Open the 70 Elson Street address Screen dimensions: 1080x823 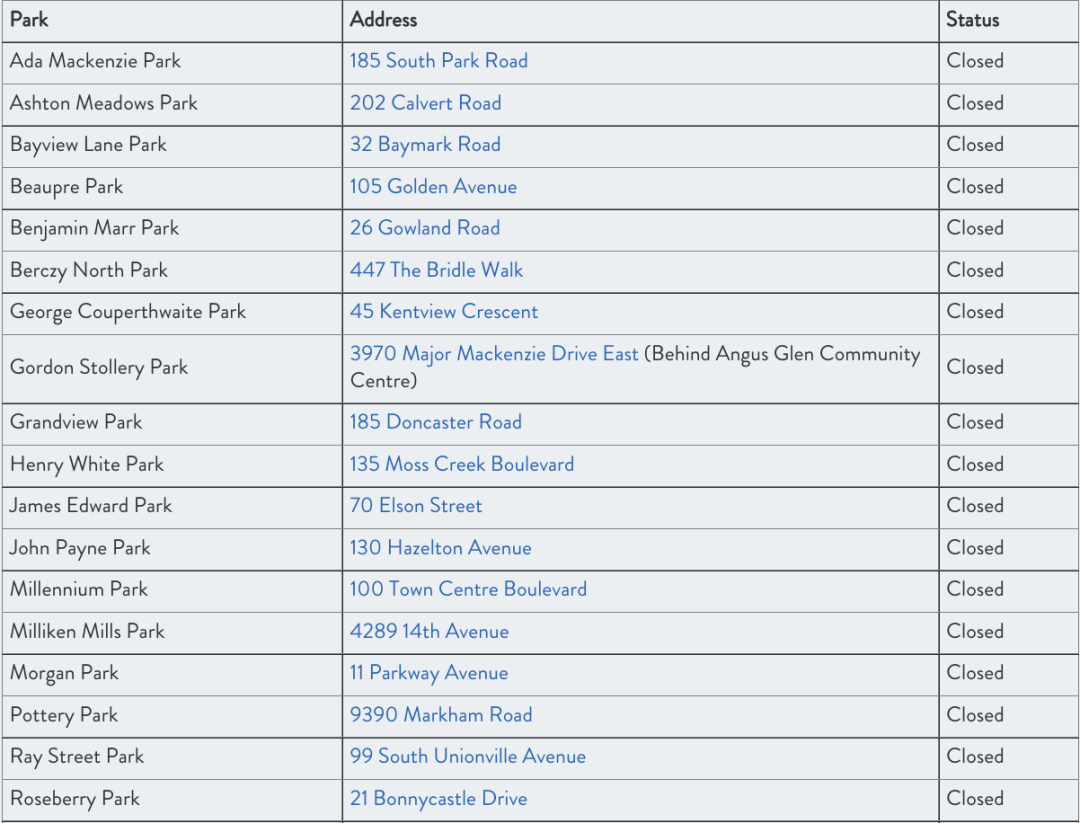(415, 506)
